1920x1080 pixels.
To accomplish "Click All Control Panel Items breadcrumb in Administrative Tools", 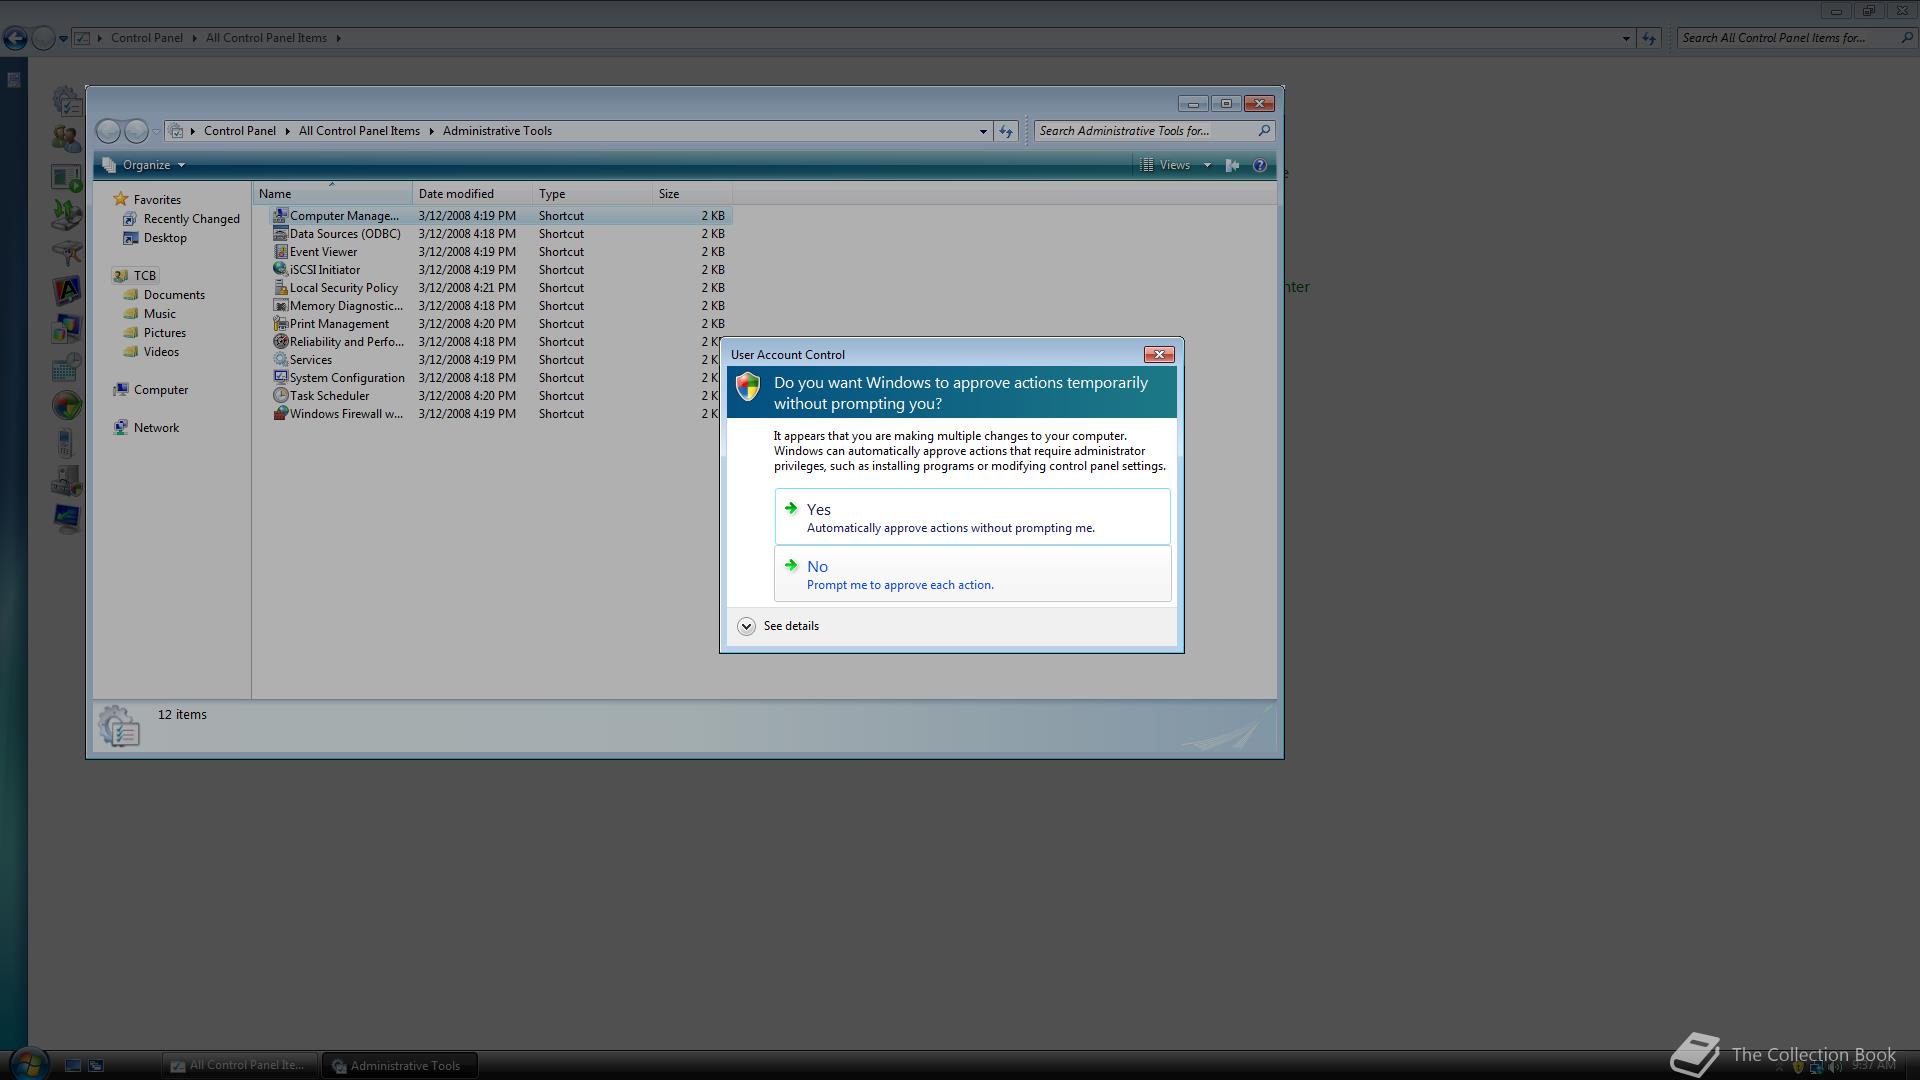I will 359,131.
